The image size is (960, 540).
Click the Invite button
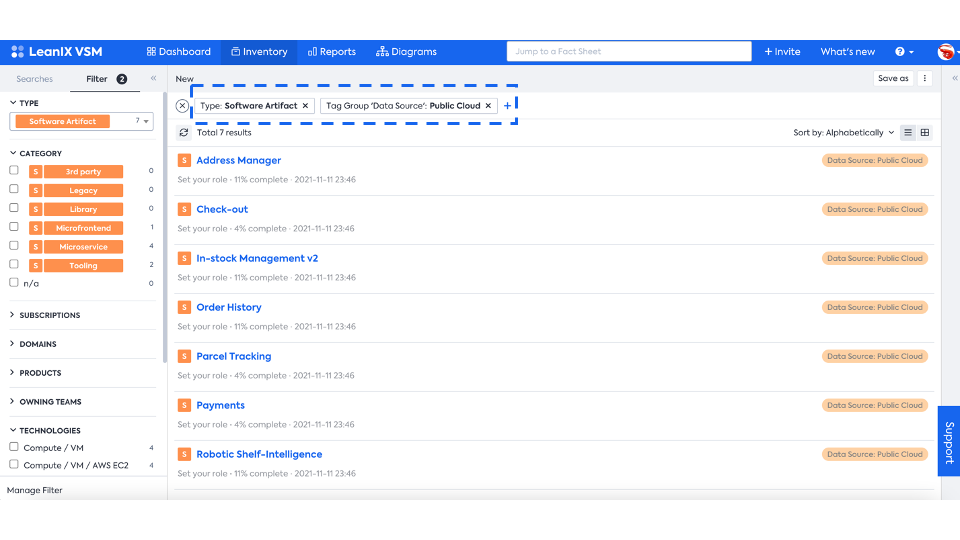782,52
